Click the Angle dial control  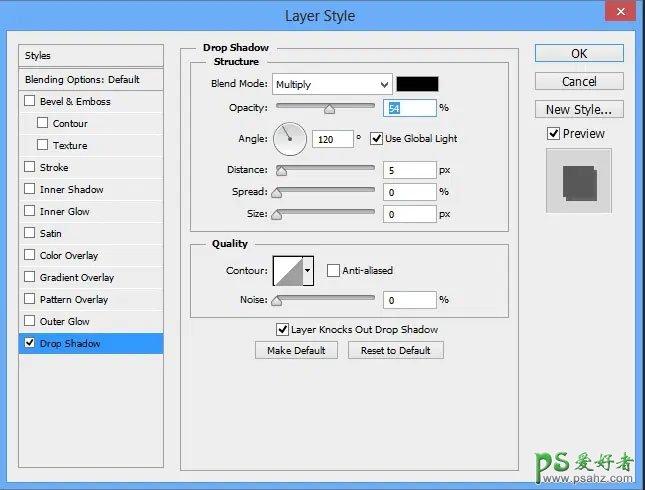[x=290, y=139]
